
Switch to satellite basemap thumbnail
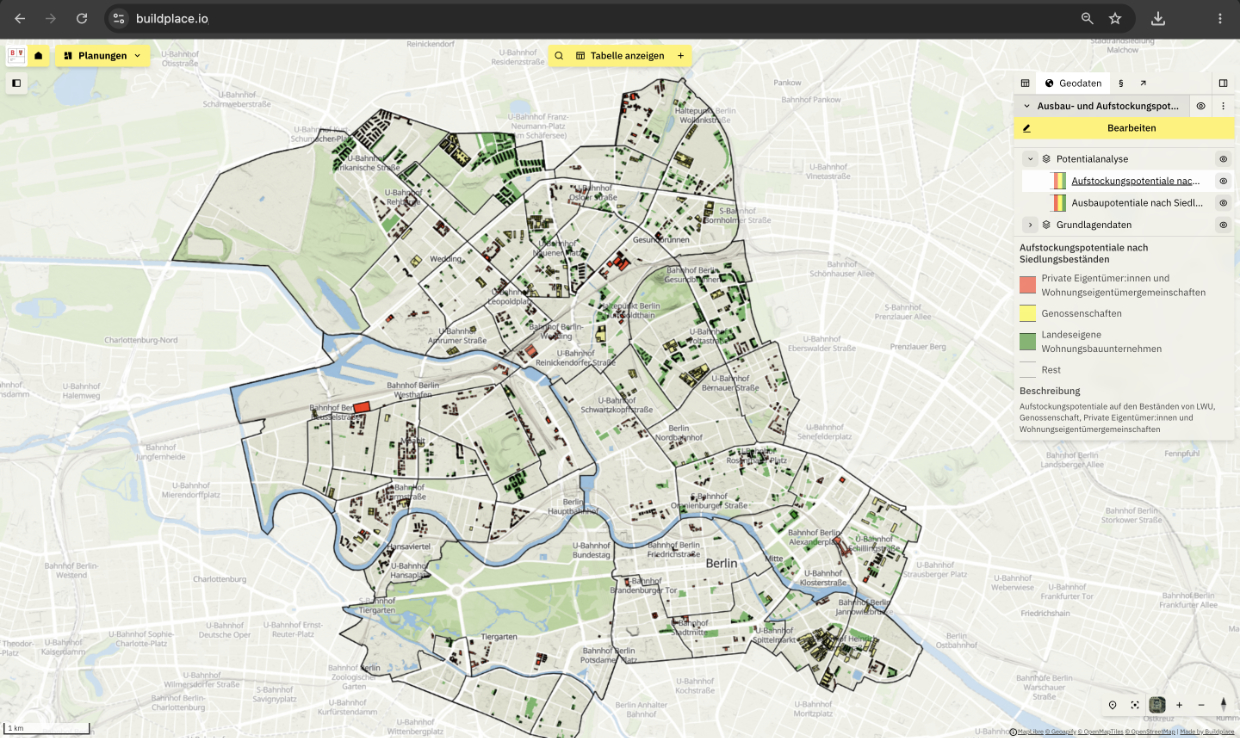coord(1157,705)
